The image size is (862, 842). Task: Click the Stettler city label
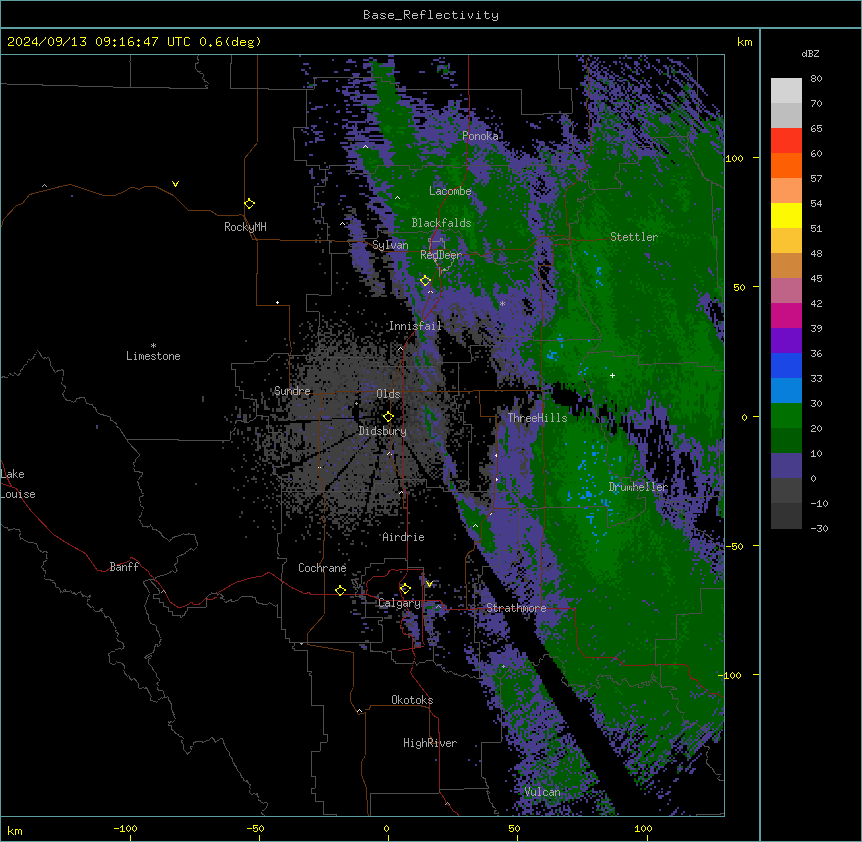634,237
